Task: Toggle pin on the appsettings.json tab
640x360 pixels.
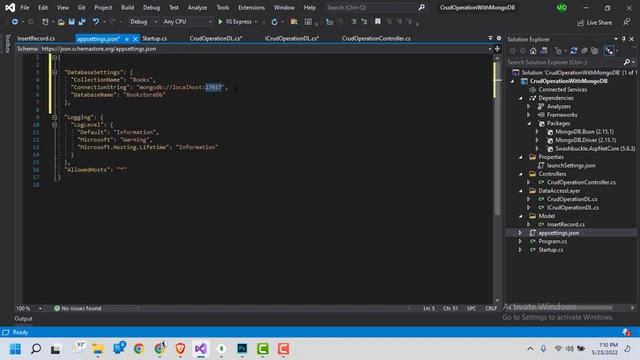Action: coord(127,39)
